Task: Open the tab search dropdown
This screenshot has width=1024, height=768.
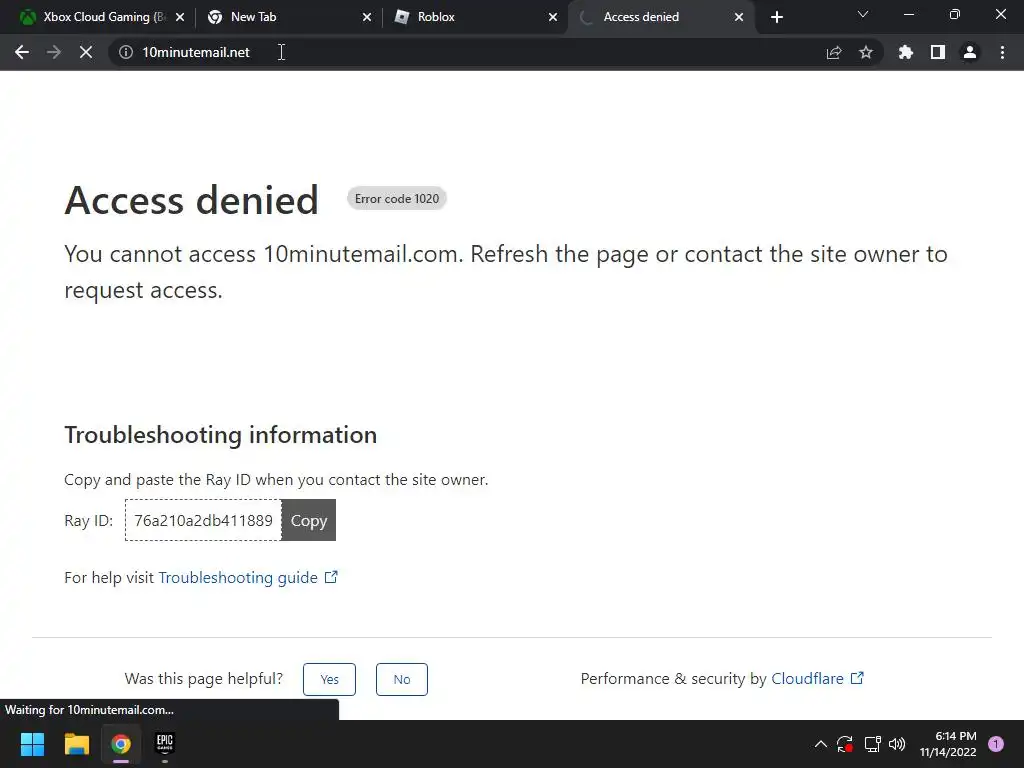Action: [x=863, y=14]
